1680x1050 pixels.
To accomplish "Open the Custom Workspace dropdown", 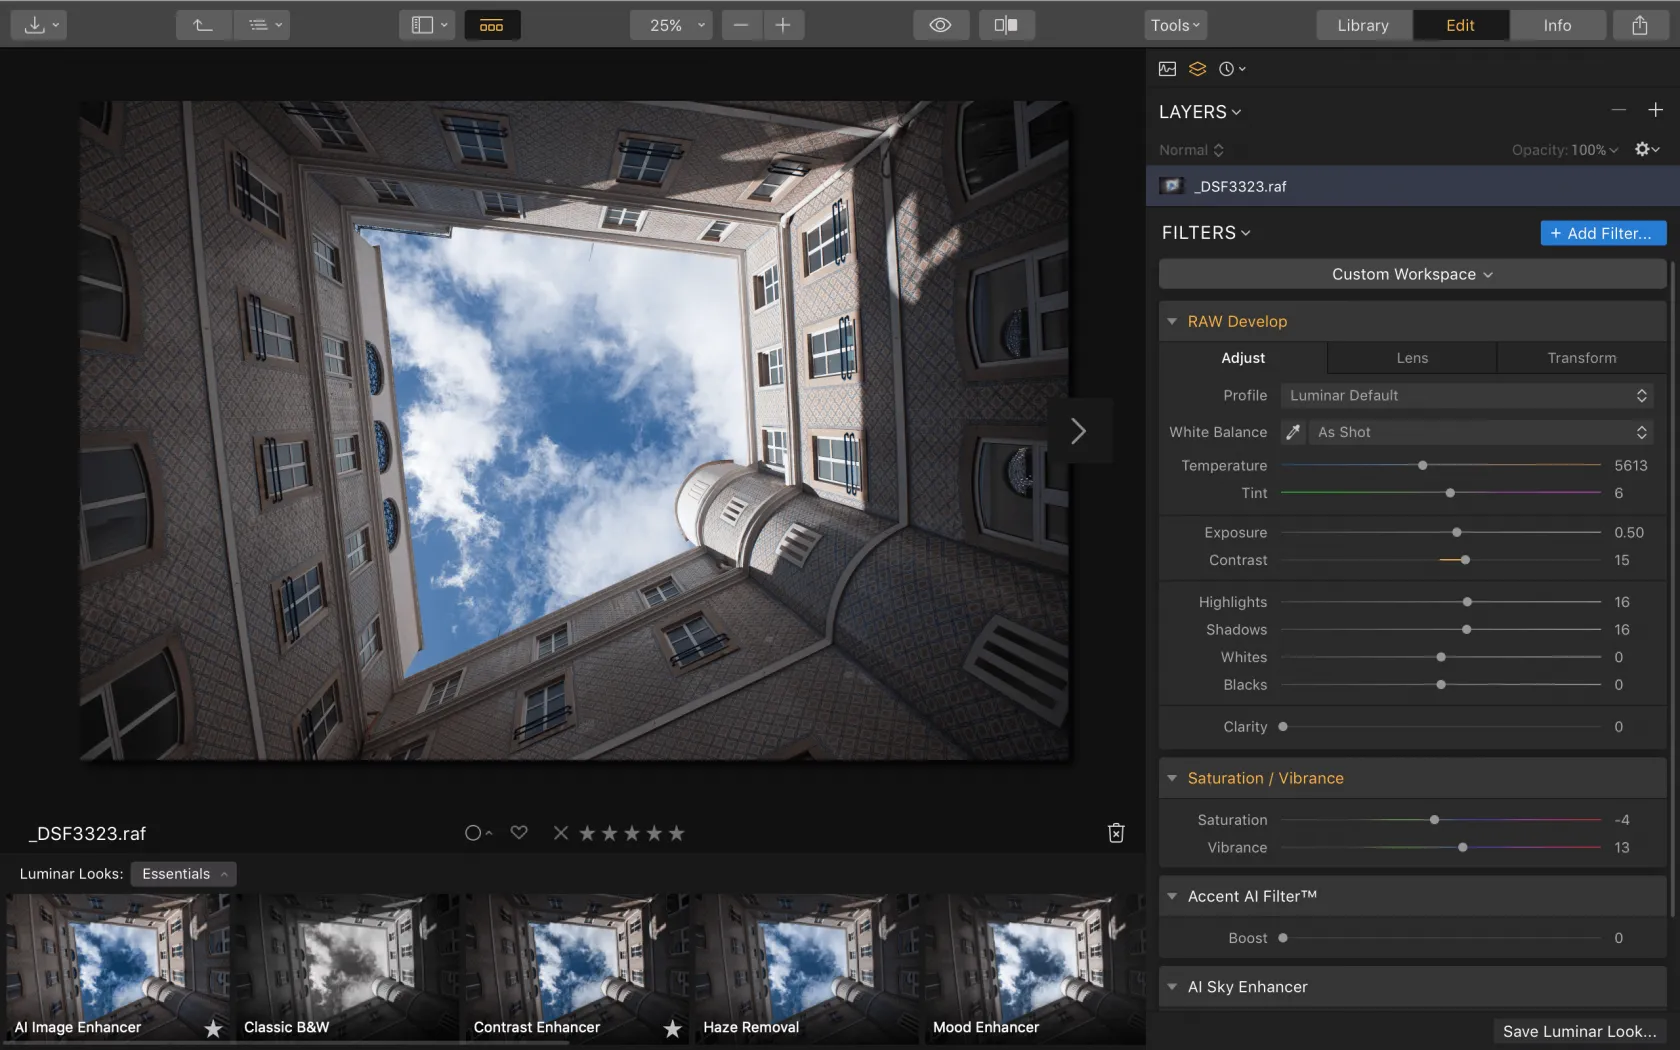I will [x=1411, y=273].
